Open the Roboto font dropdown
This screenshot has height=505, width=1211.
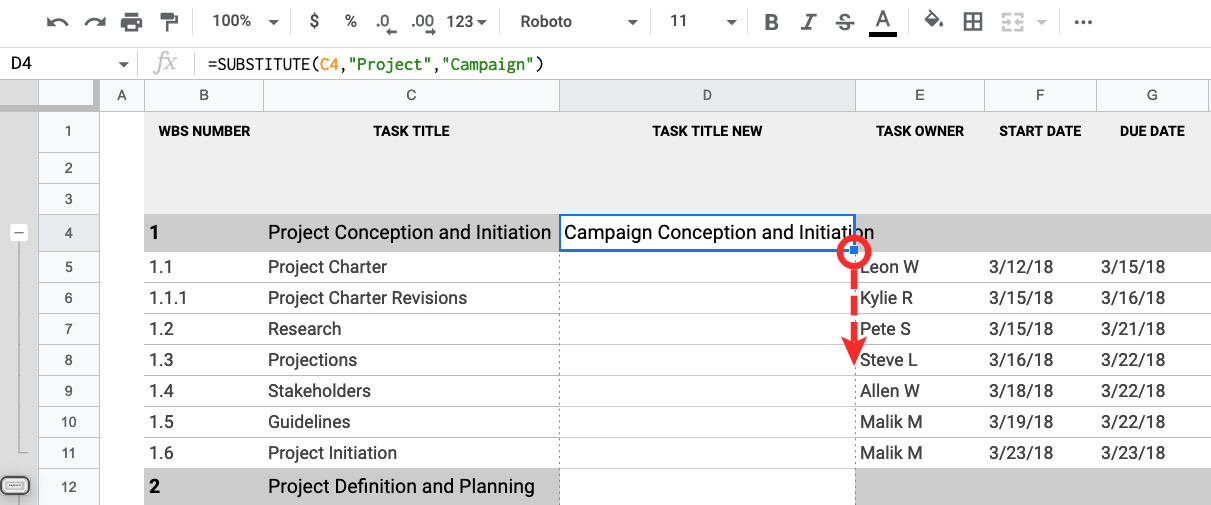click(579, 21)
